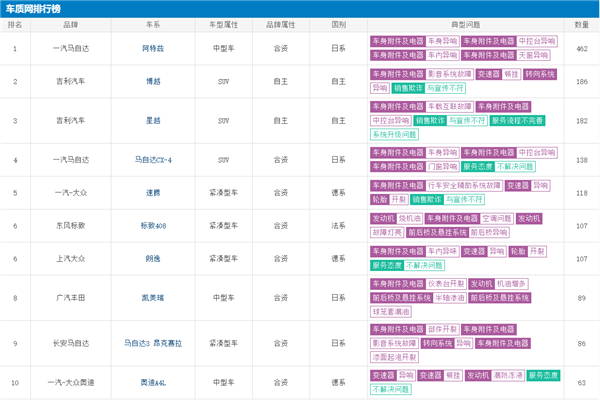This screenshot has height=400, width=600.
Task: Select the 服务流程不完善 tag
Action: point(517,121)
